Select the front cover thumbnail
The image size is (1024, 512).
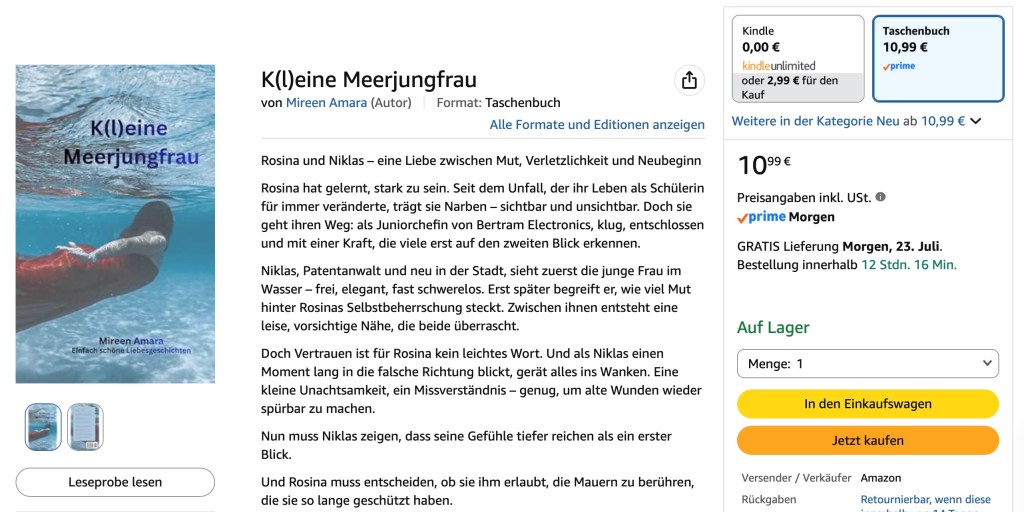coord(43,427)
